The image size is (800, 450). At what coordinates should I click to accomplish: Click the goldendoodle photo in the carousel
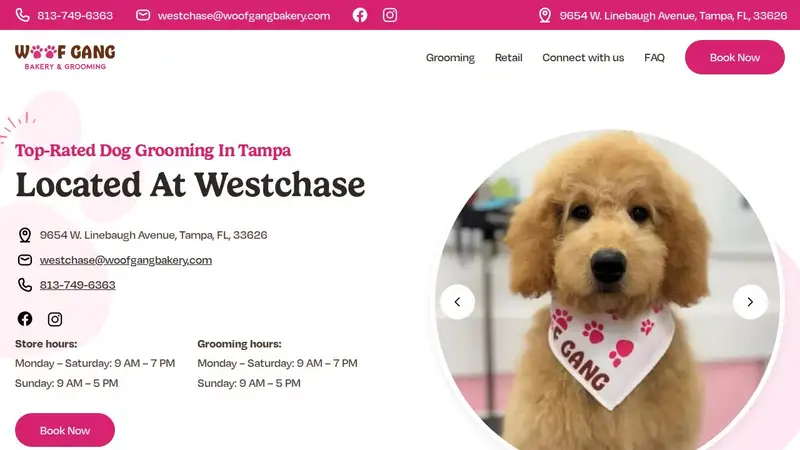coord(607,291)
